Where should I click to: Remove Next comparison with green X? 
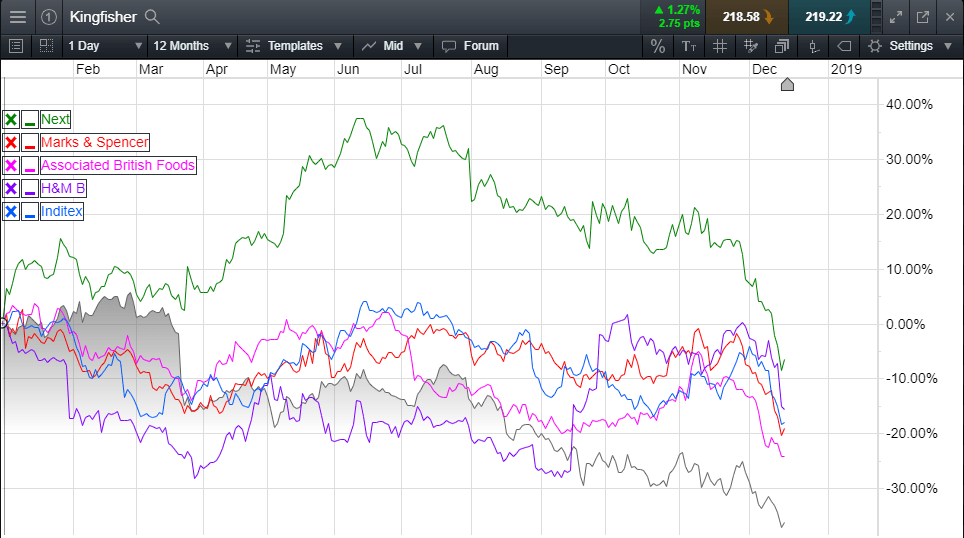11,119
